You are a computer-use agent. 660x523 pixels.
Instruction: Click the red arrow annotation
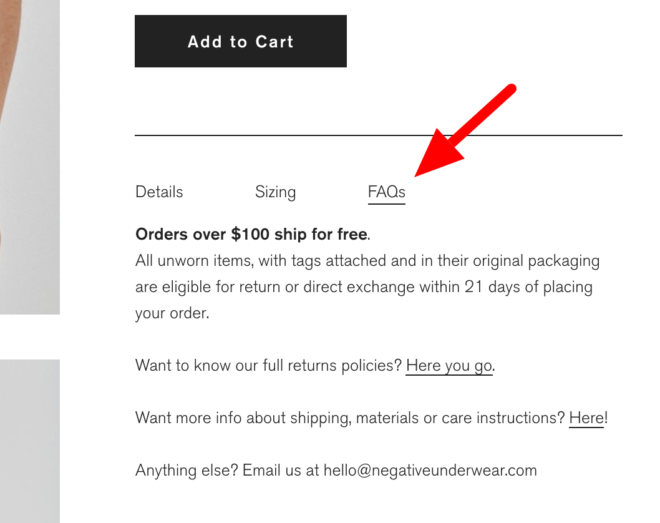[465, 130]
